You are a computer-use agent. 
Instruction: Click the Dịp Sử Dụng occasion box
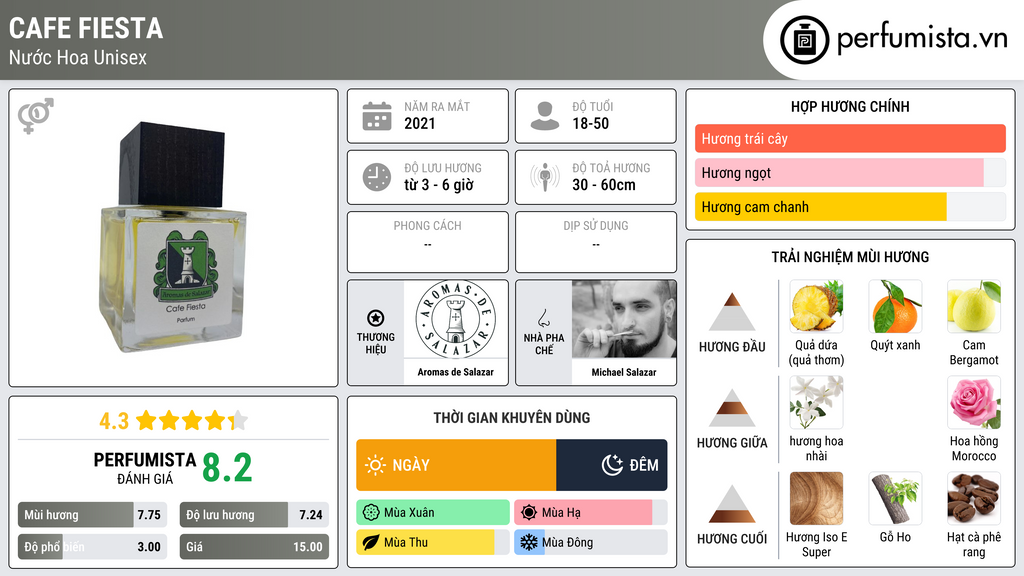point(596,242)
